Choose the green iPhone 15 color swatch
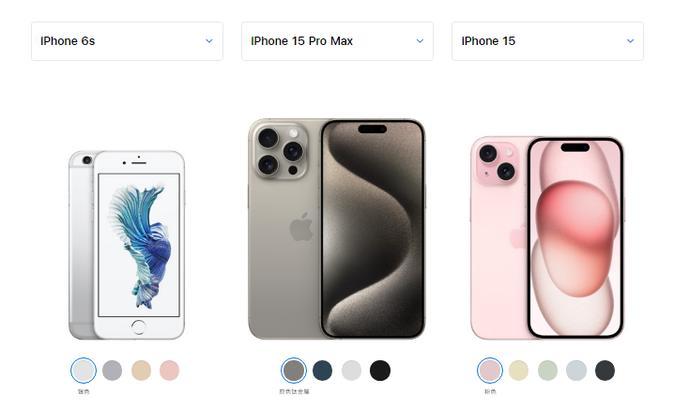The width and height of the screenshot is (674, 400). (x=548, y=370)
